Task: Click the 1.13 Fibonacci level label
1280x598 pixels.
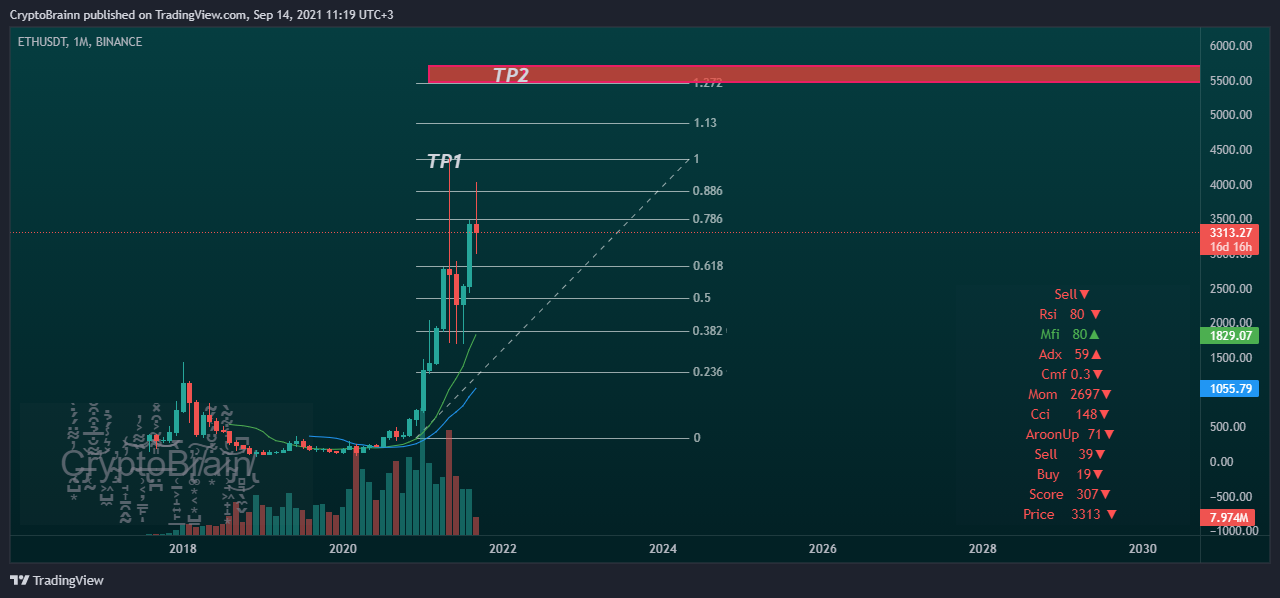Action: tap(705, 123)
